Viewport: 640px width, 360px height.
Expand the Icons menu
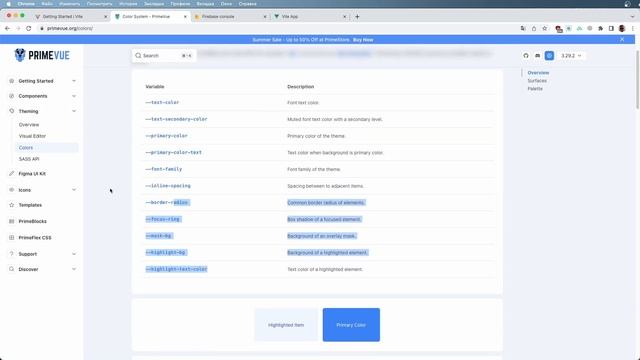click(x=42, y=190)
